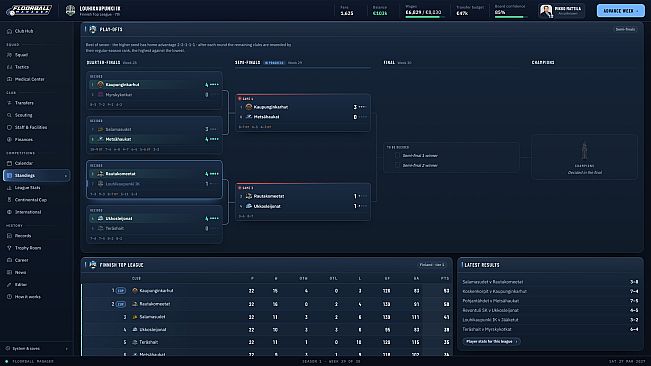Click the Transfers sidebar icon

pos(9,103)
